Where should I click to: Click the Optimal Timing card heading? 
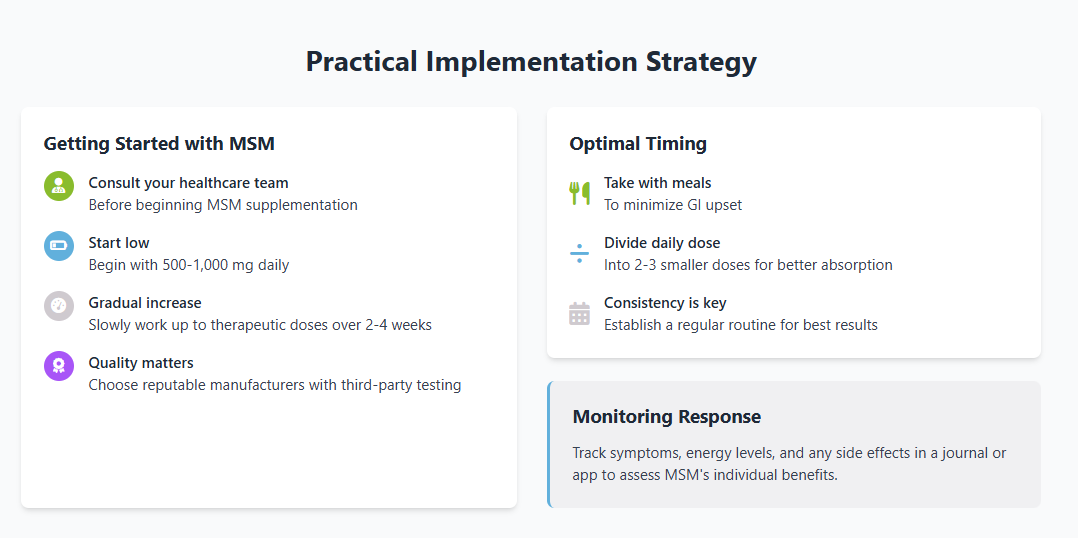[x=638, y=144]
